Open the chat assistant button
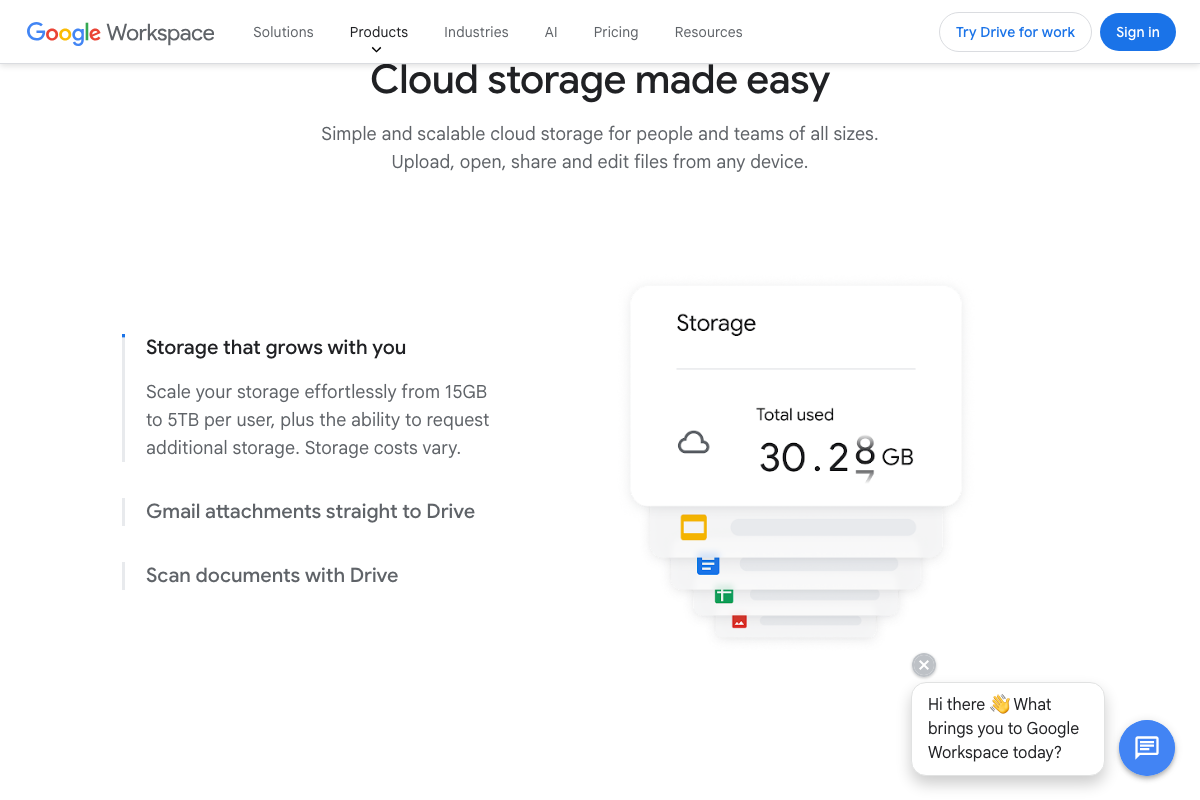The height and width of the screenshot is (800, 1200). [1147, 747]
